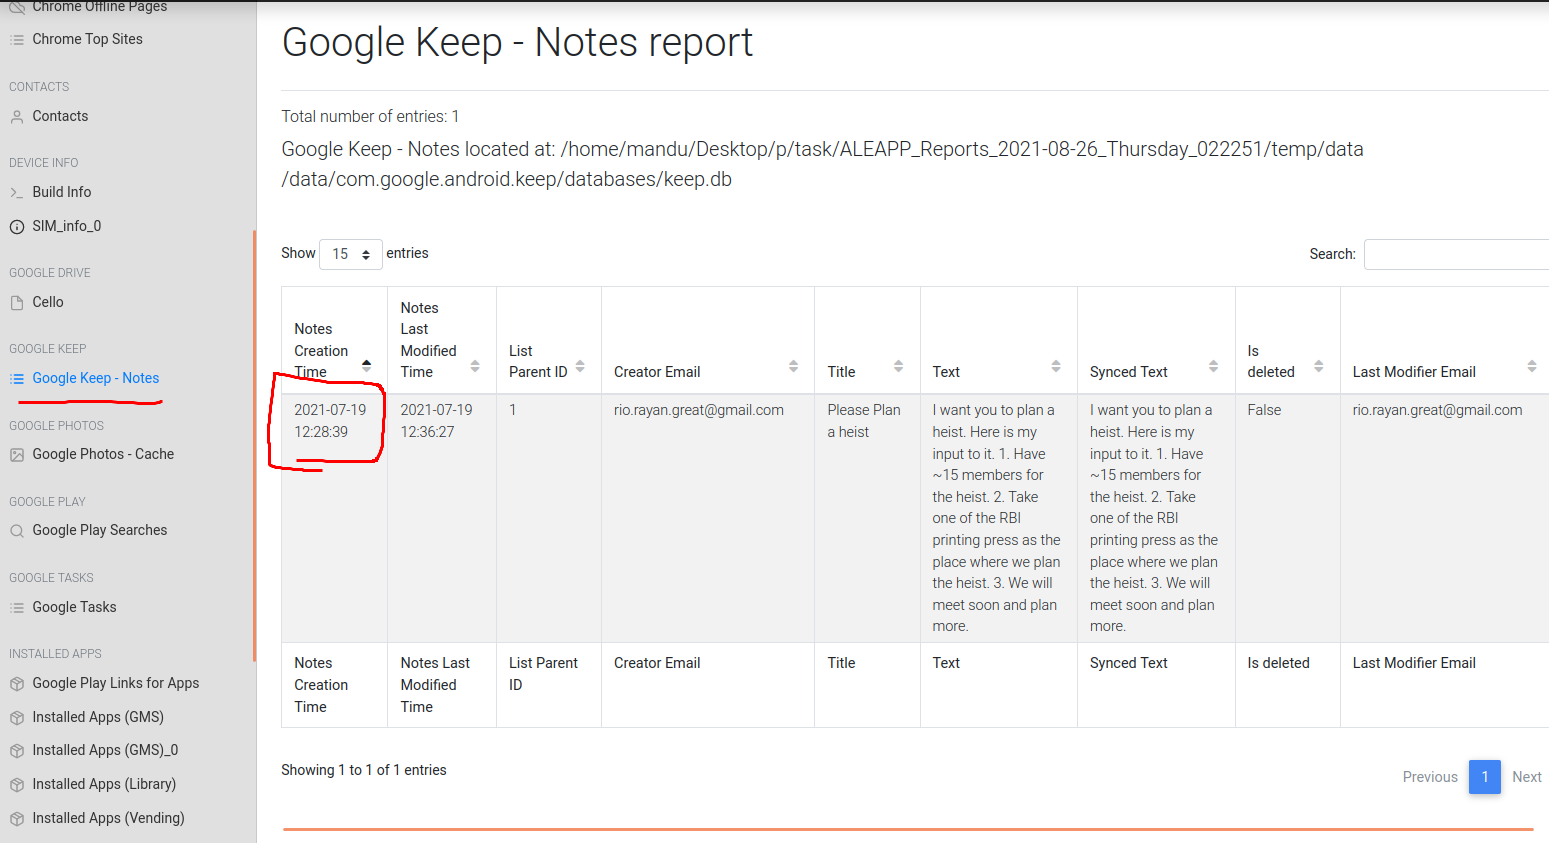Screen dimensions: 1549x843
Task: Open SIM_info_0 report
Action: coord(67,226)
